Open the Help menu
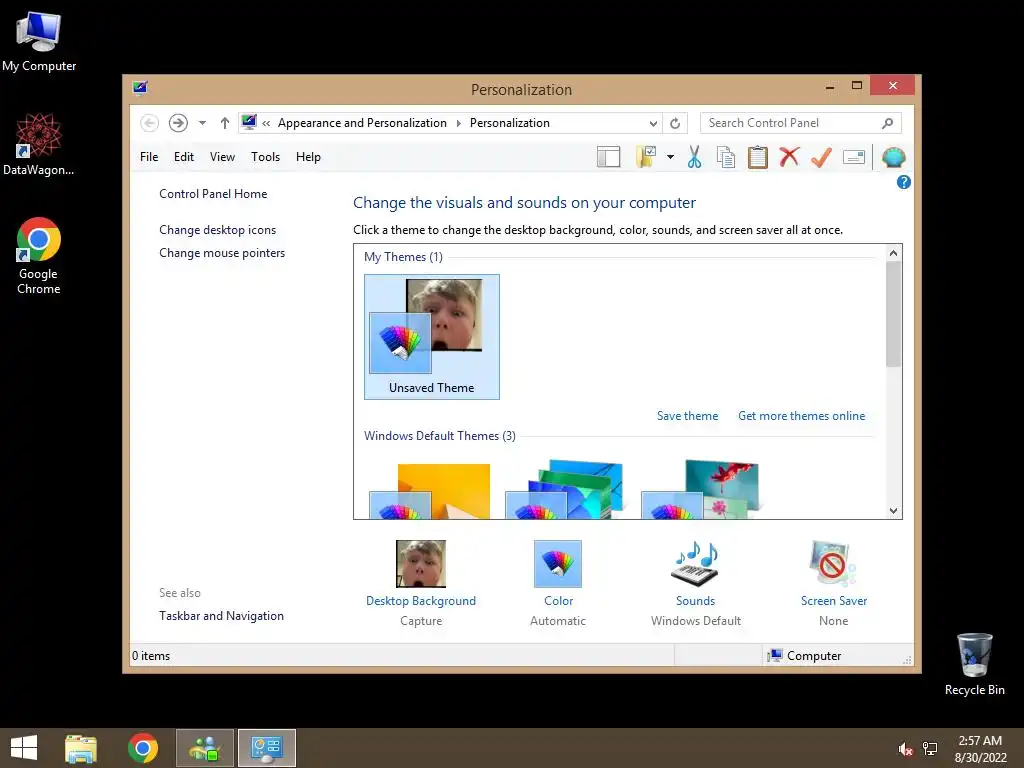 pos(308,157)
